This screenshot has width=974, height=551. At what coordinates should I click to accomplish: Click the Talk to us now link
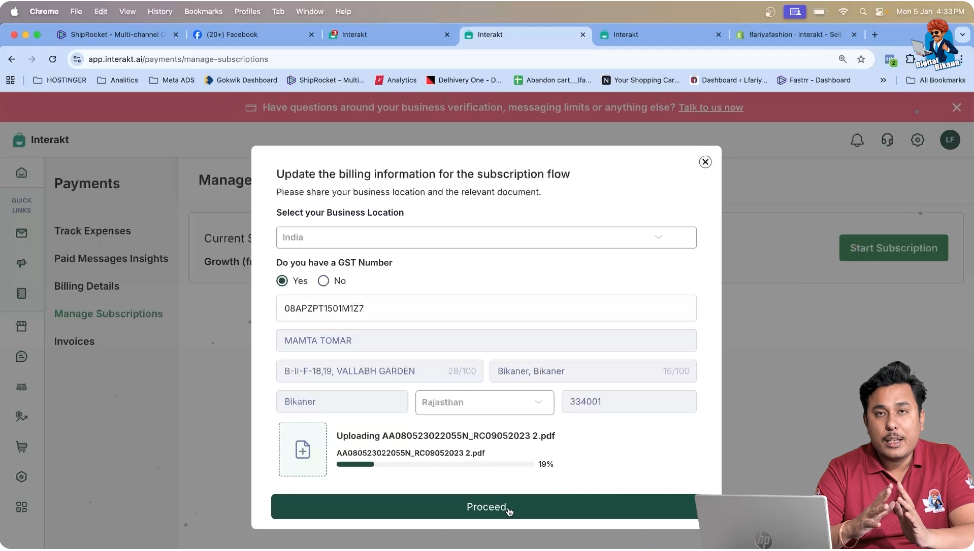[x=711, y=107]
